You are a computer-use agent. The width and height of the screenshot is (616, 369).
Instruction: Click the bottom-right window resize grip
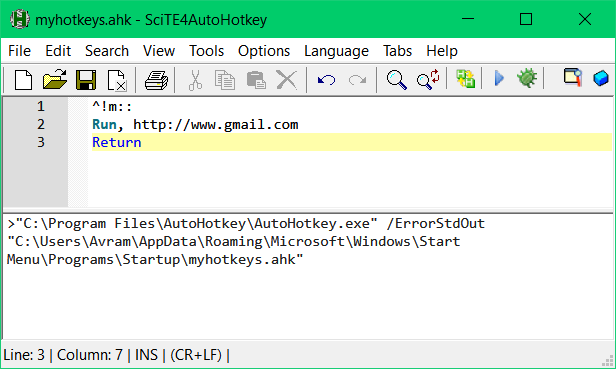(608, 361)
